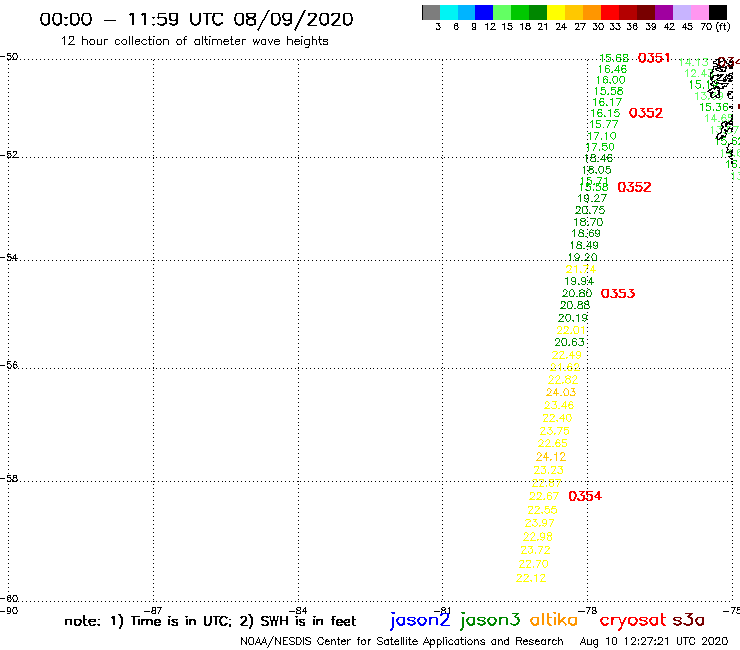Click the red track label 0354
The image size is (740, 650).
click(x=585, y=496)
